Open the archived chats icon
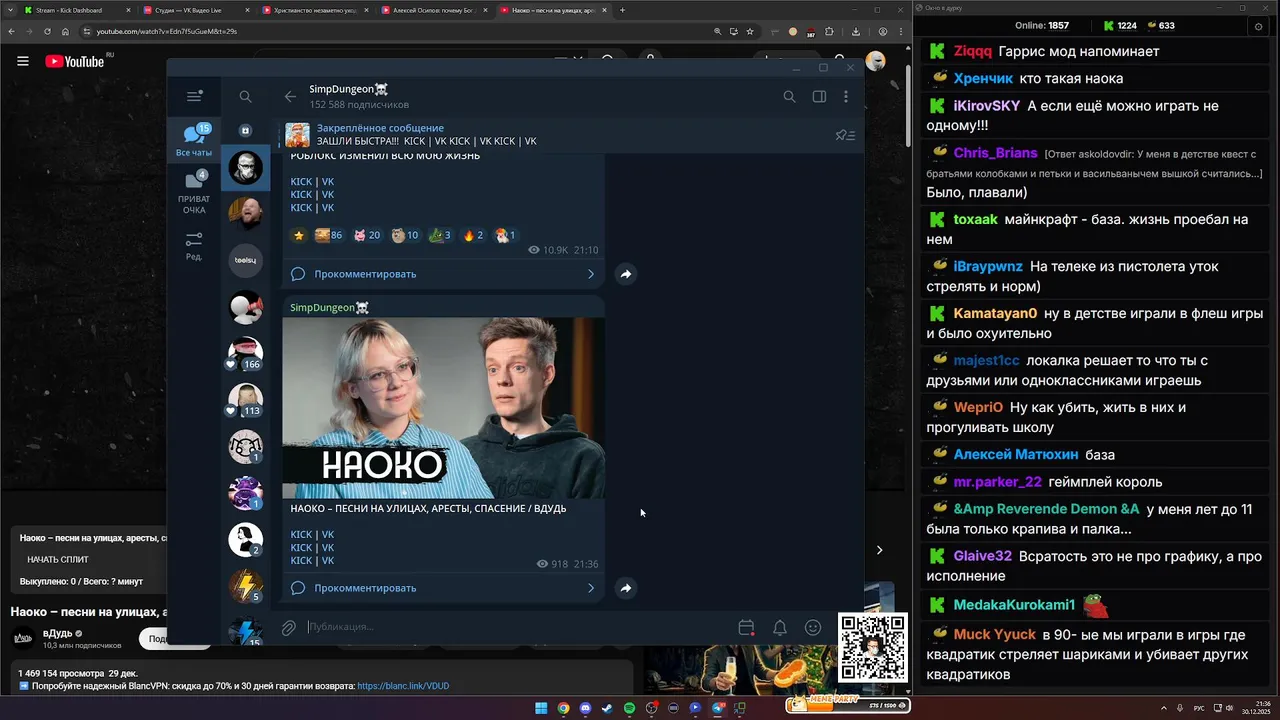The width and height of the screenshot is (1280, 720). pos(245,130)
